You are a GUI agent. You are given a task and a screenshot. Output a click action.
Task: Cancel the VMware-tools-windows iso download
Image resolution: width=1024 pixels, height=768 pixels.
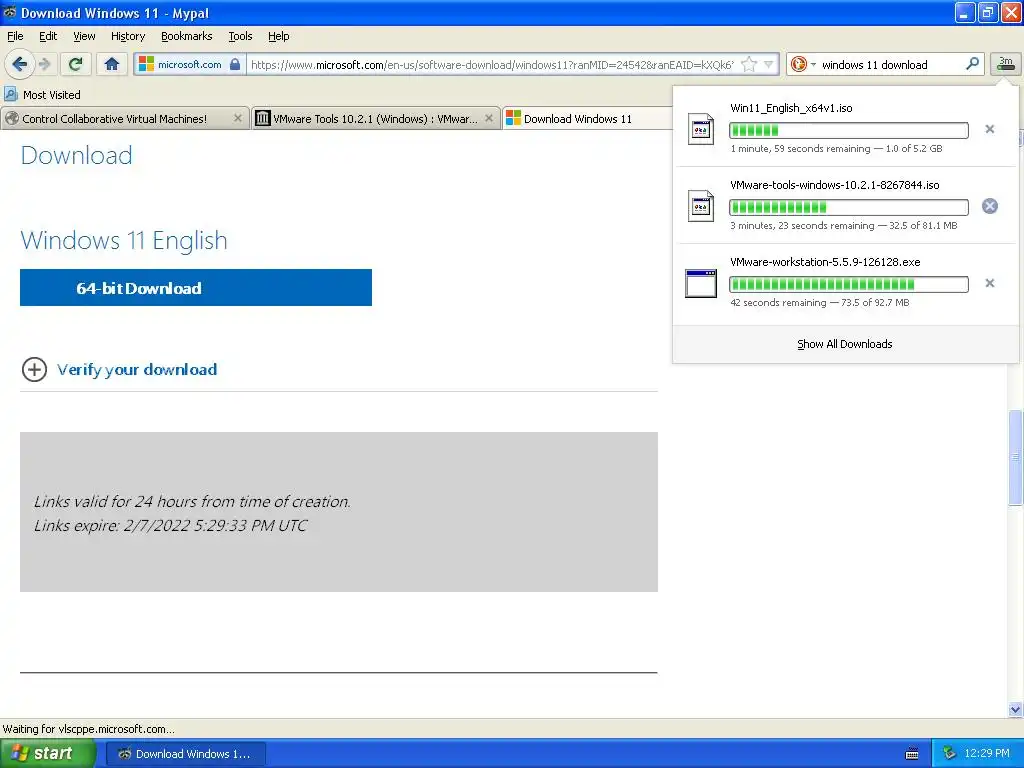[x=989, y=206]
